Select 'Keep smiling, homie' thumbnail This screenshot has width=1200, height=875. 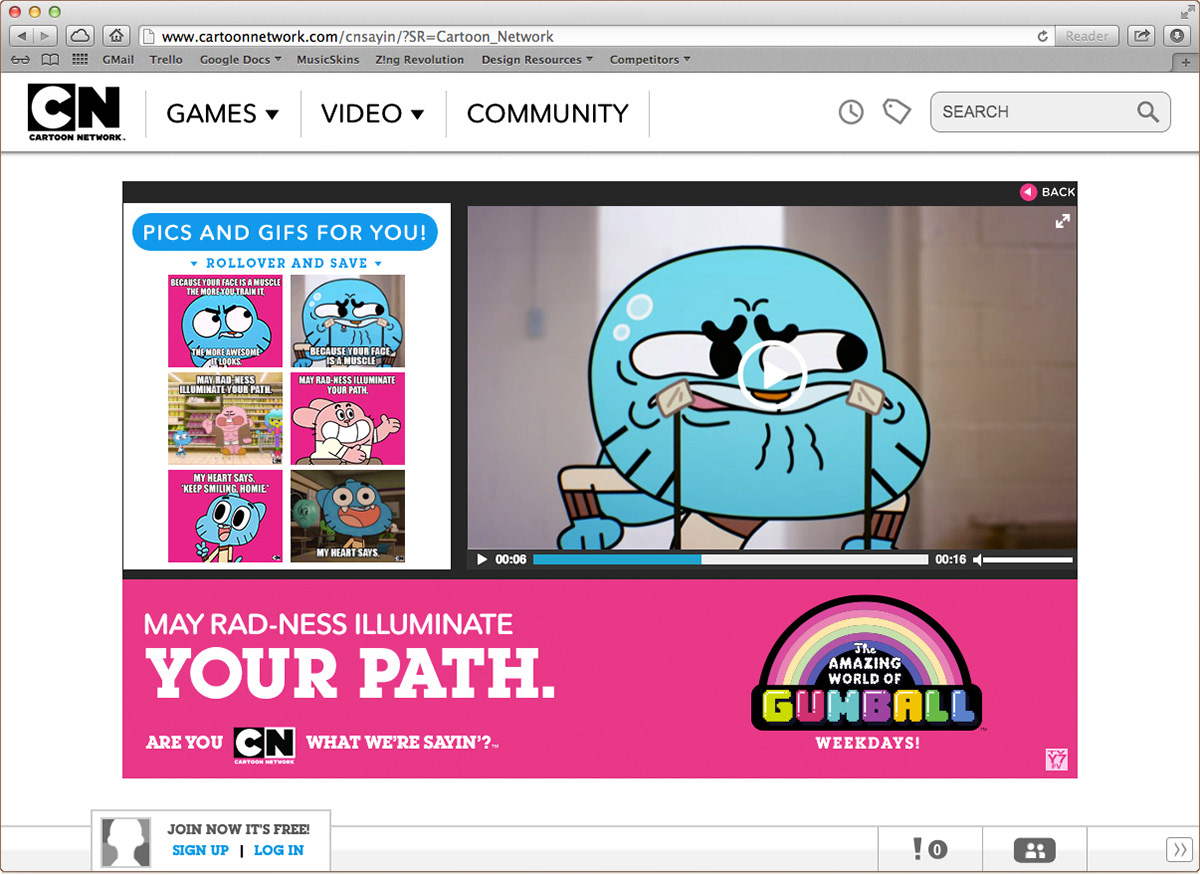pos(225,516)
